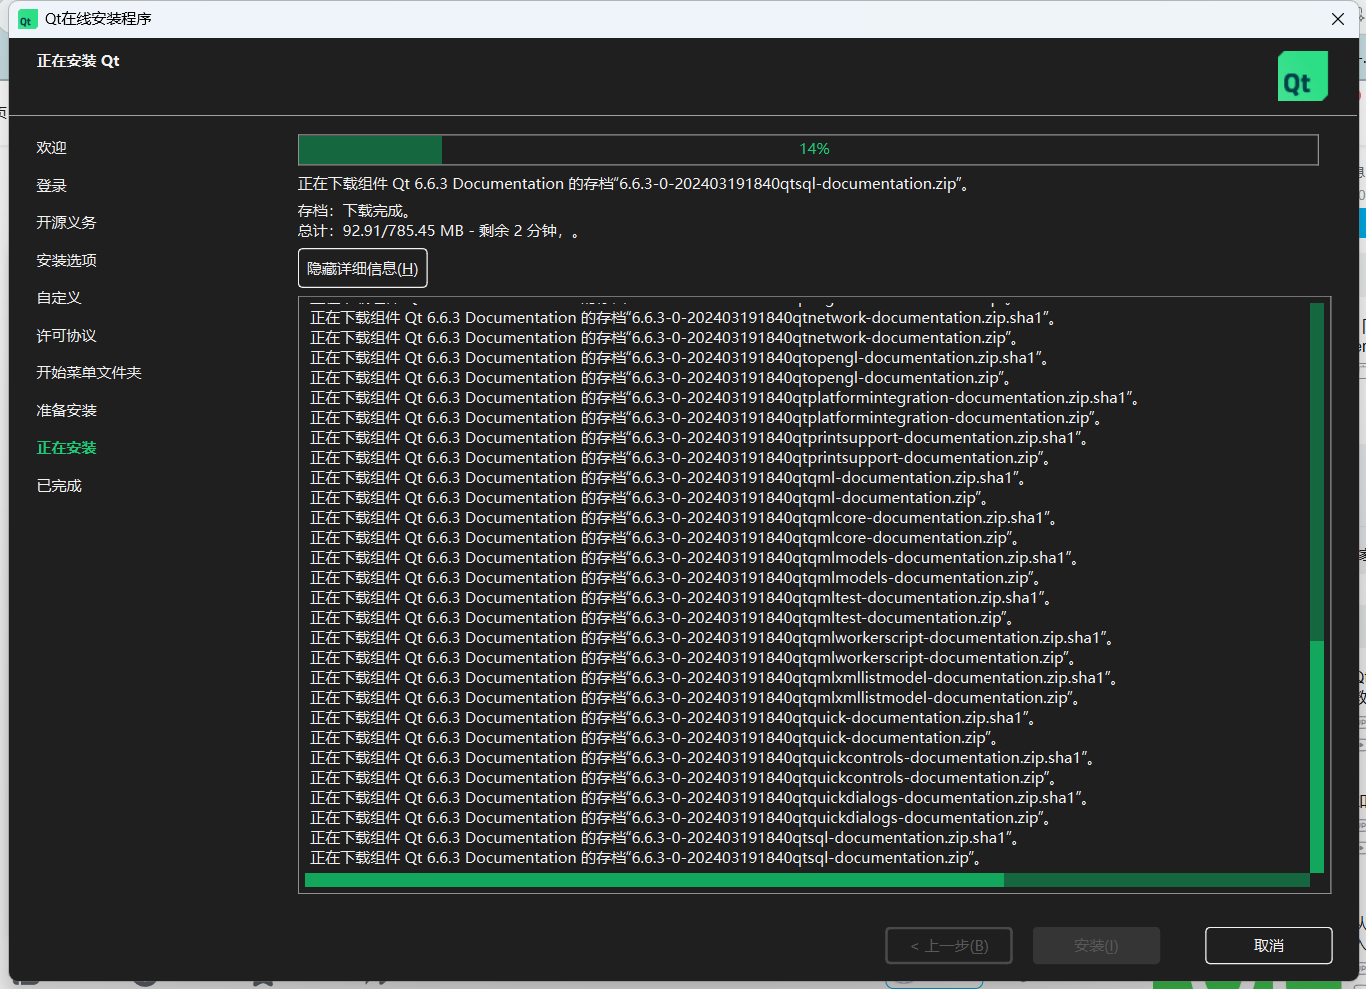Click log line ending qtquickdialogs-documentation.zip
The image size is (1366, 989).
point(680,818)
